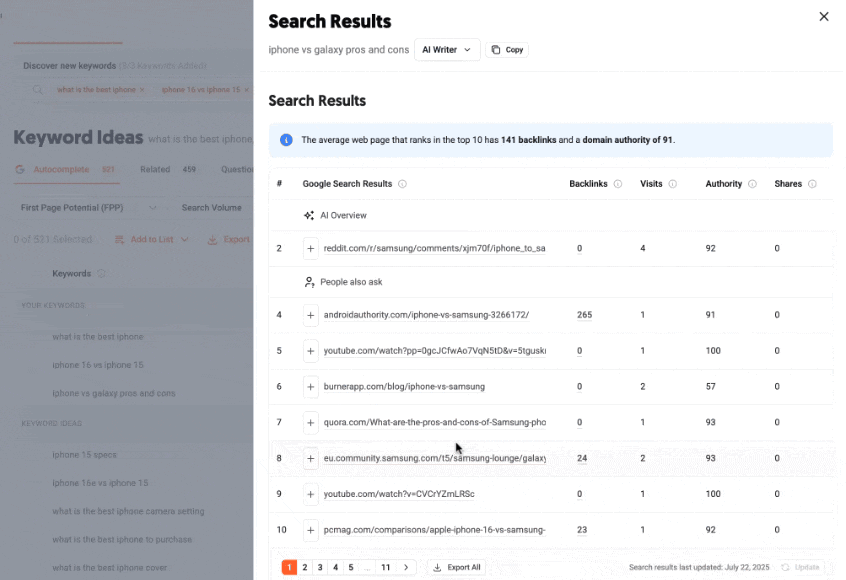Screen dimensions: 846x580
Task: Click Export button in background page
Action: 229,240
